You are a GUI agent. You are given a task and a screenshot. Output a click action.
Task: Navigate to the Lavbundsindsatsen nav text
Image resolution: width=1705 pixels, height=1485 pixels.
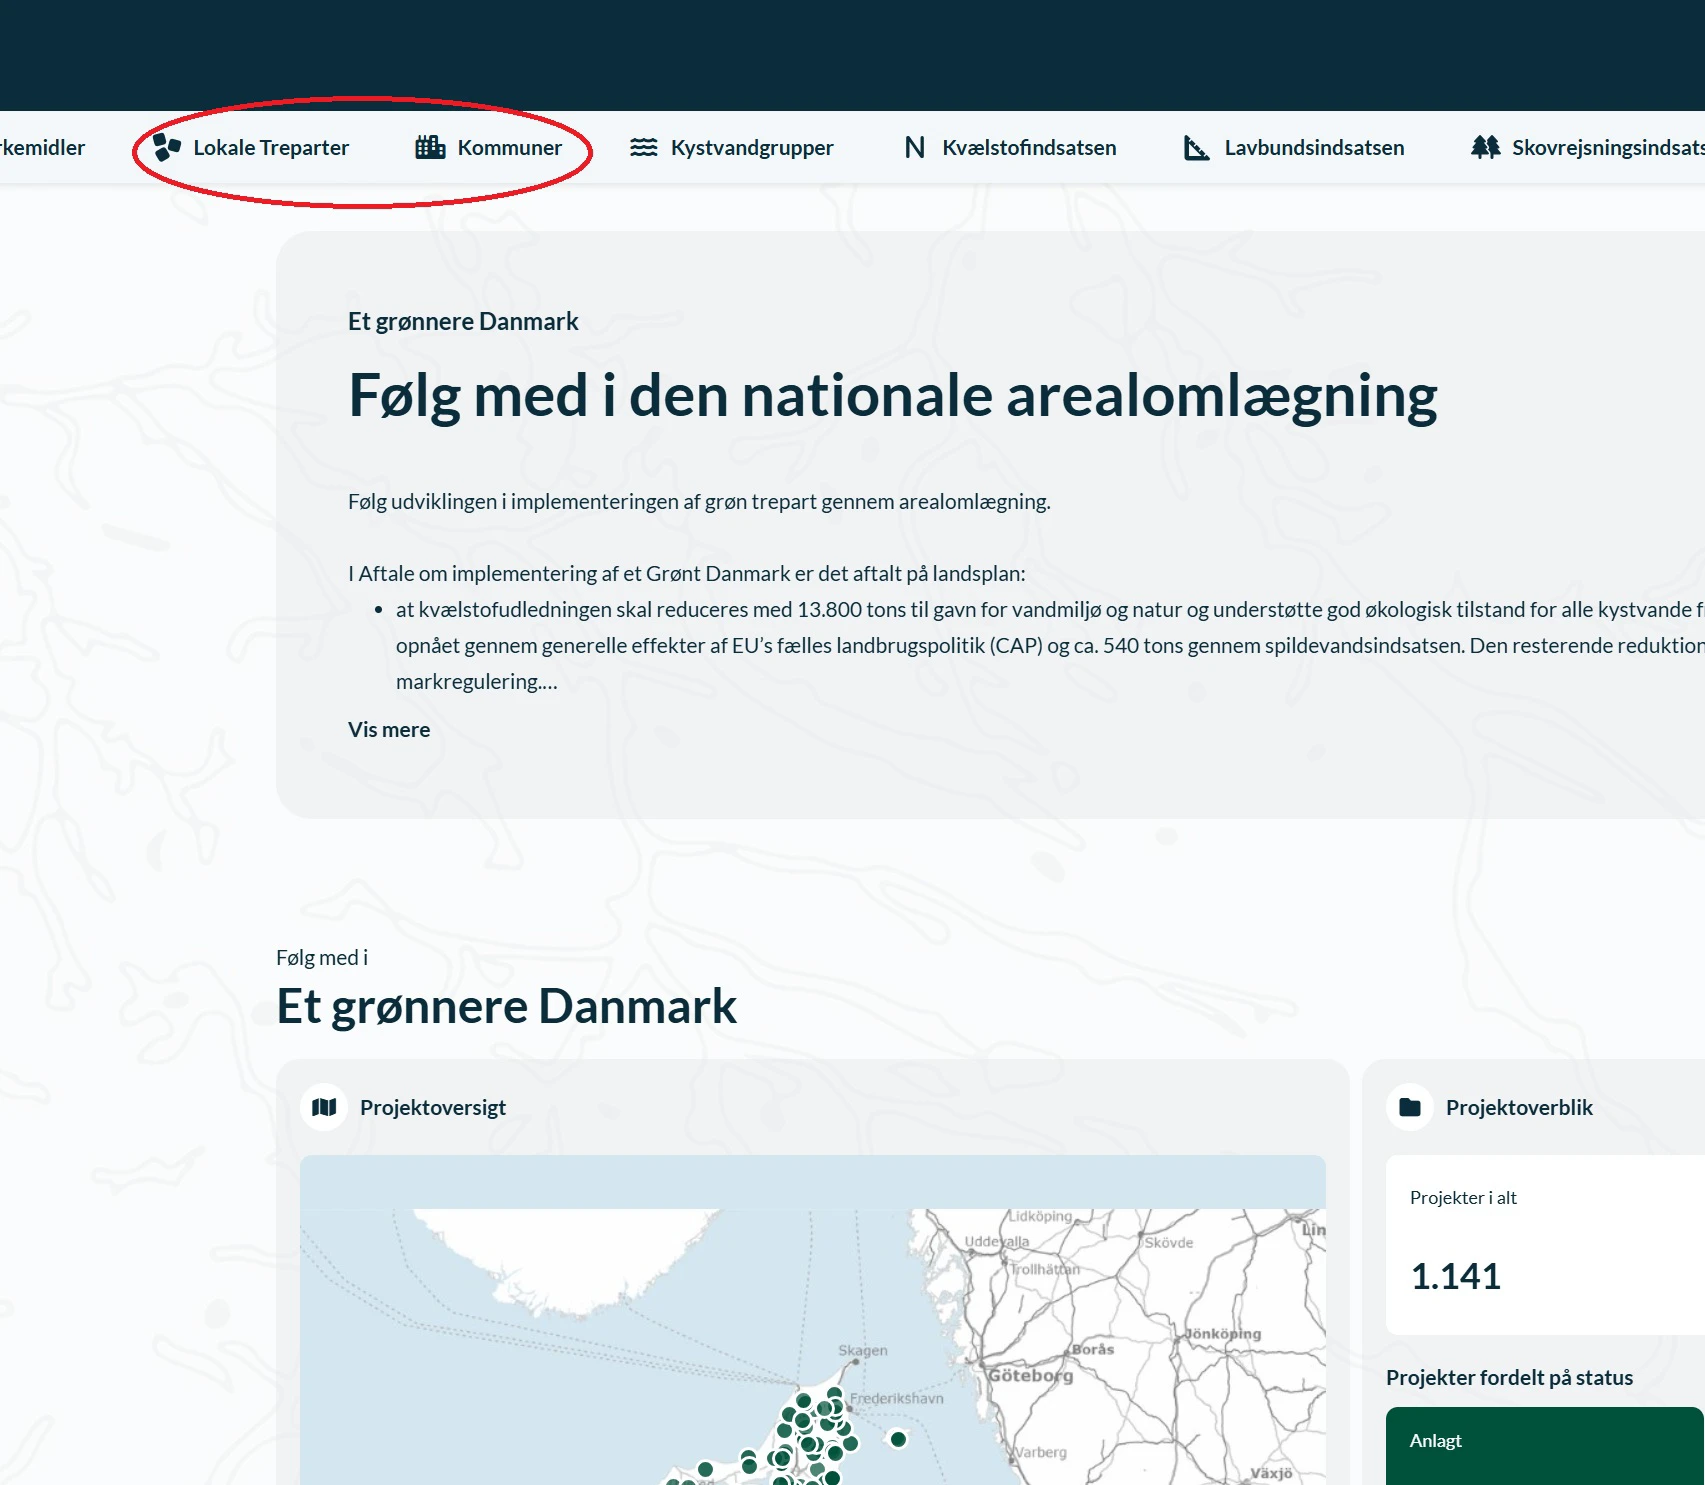click(1314, 148)
